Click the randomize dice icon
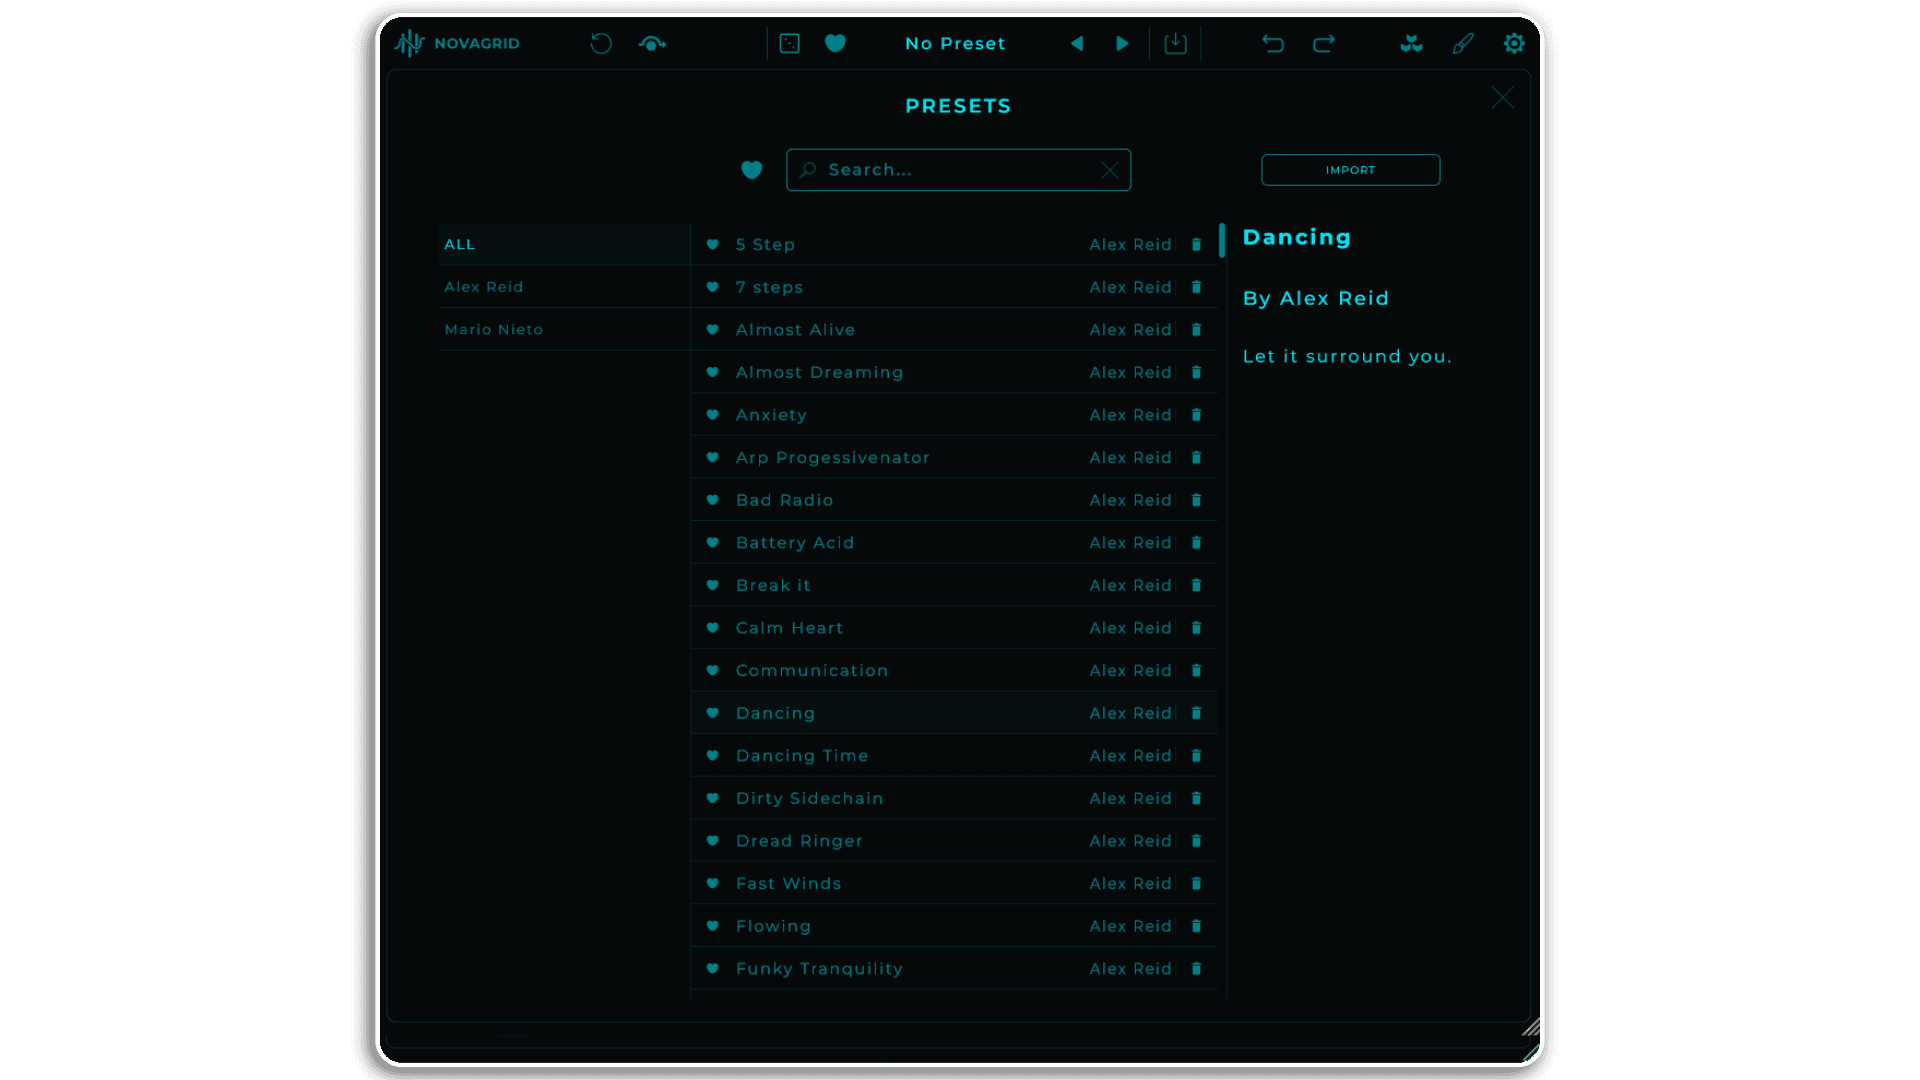The image size is (1920, 1080). (x=790, y=43)
